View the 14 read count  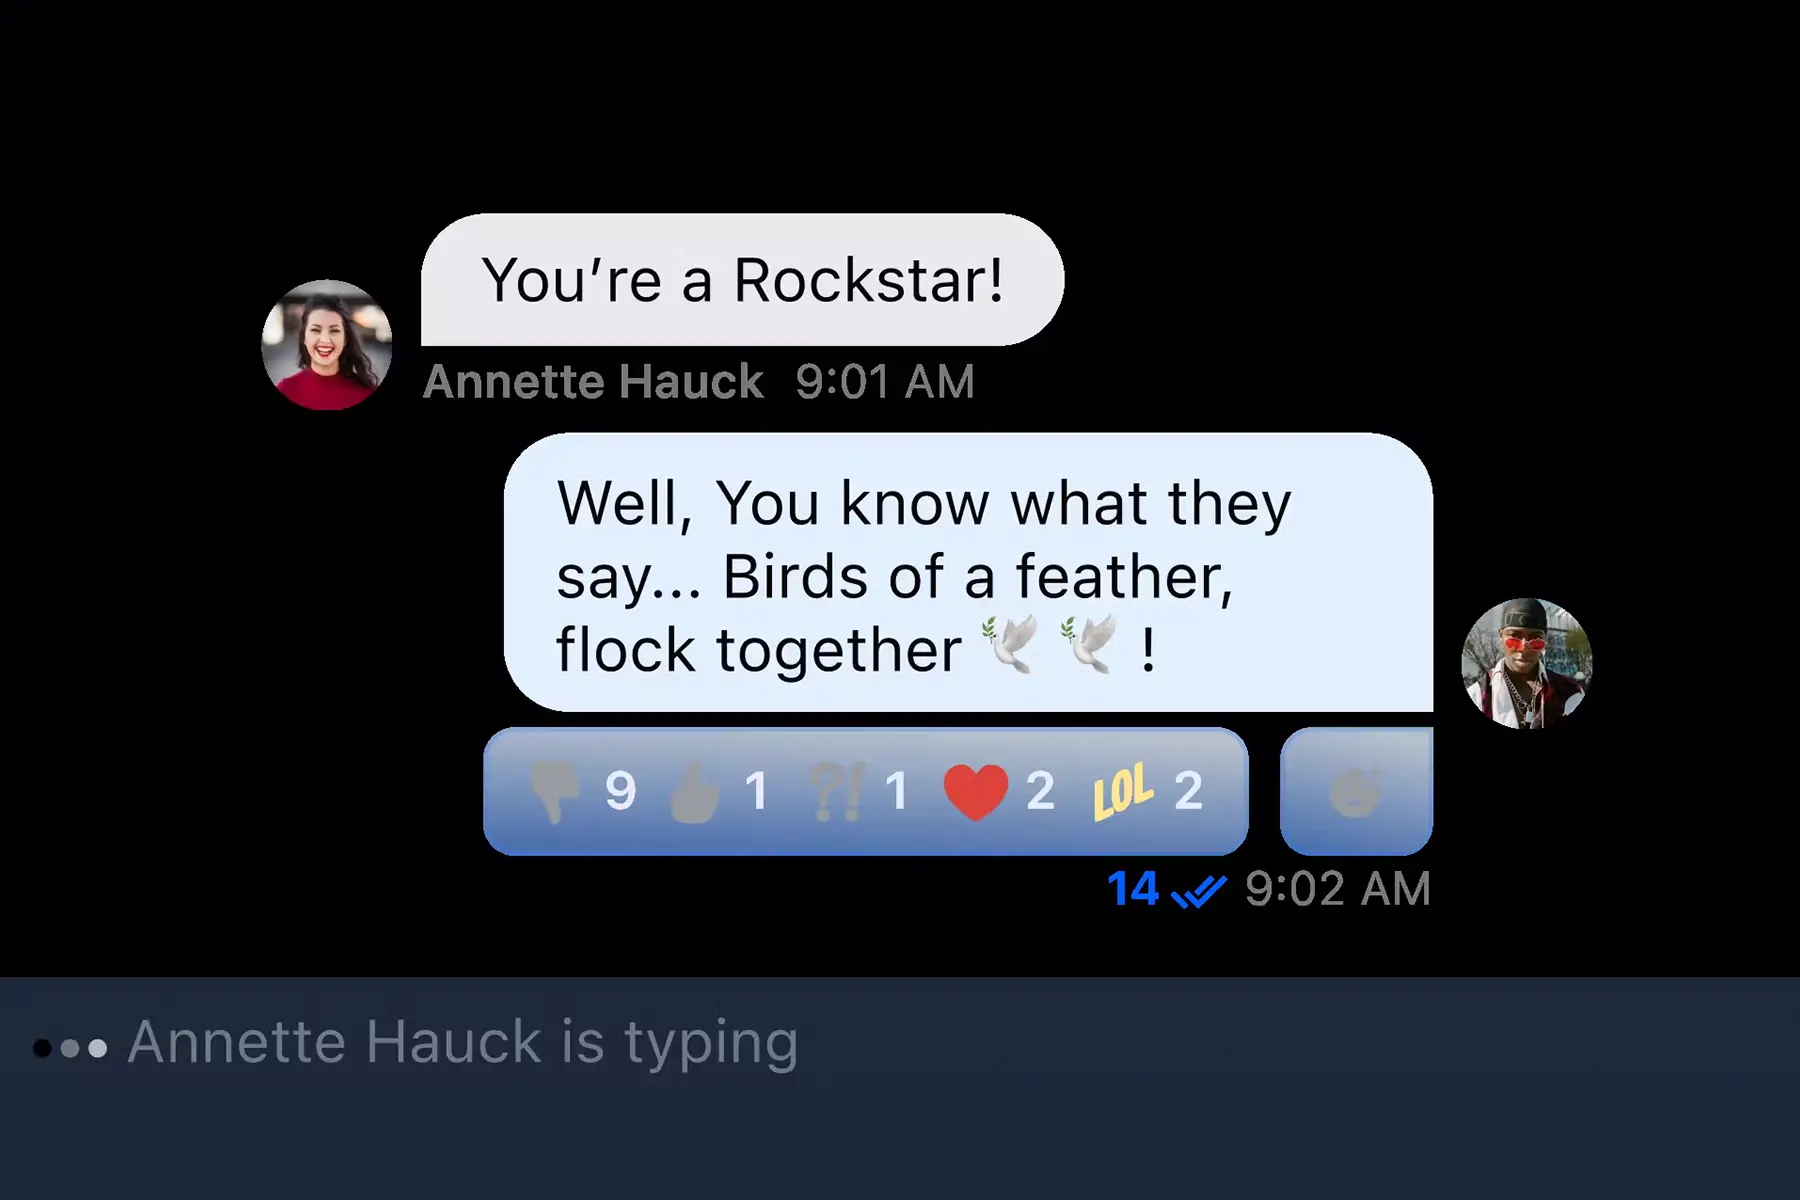pyautogui.click(x=1132, y=889)
